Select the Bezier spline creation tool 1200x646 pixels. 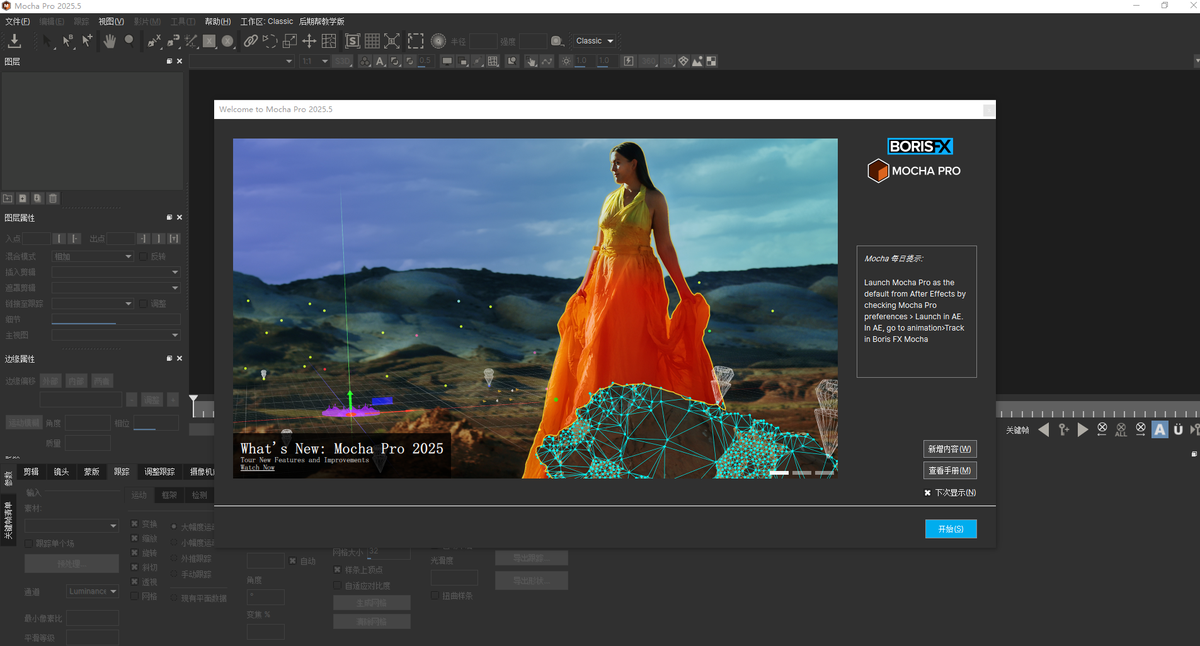(173, 41)
